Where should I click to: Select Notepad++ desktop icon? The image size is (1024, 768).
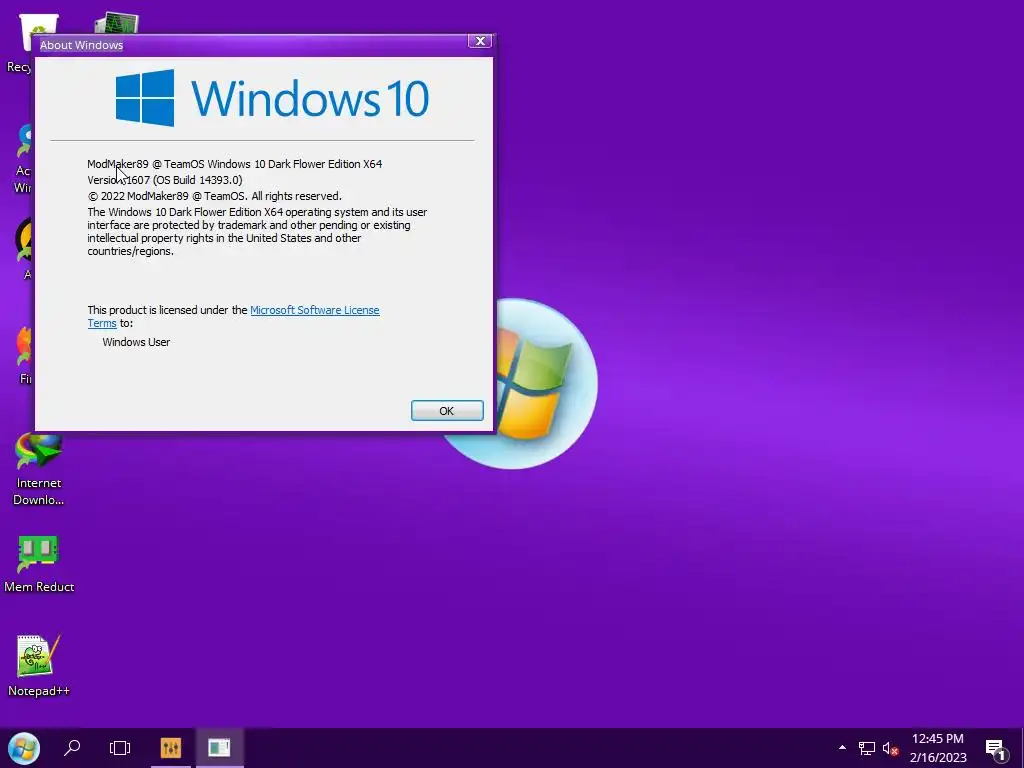click(x=39, y=665)
